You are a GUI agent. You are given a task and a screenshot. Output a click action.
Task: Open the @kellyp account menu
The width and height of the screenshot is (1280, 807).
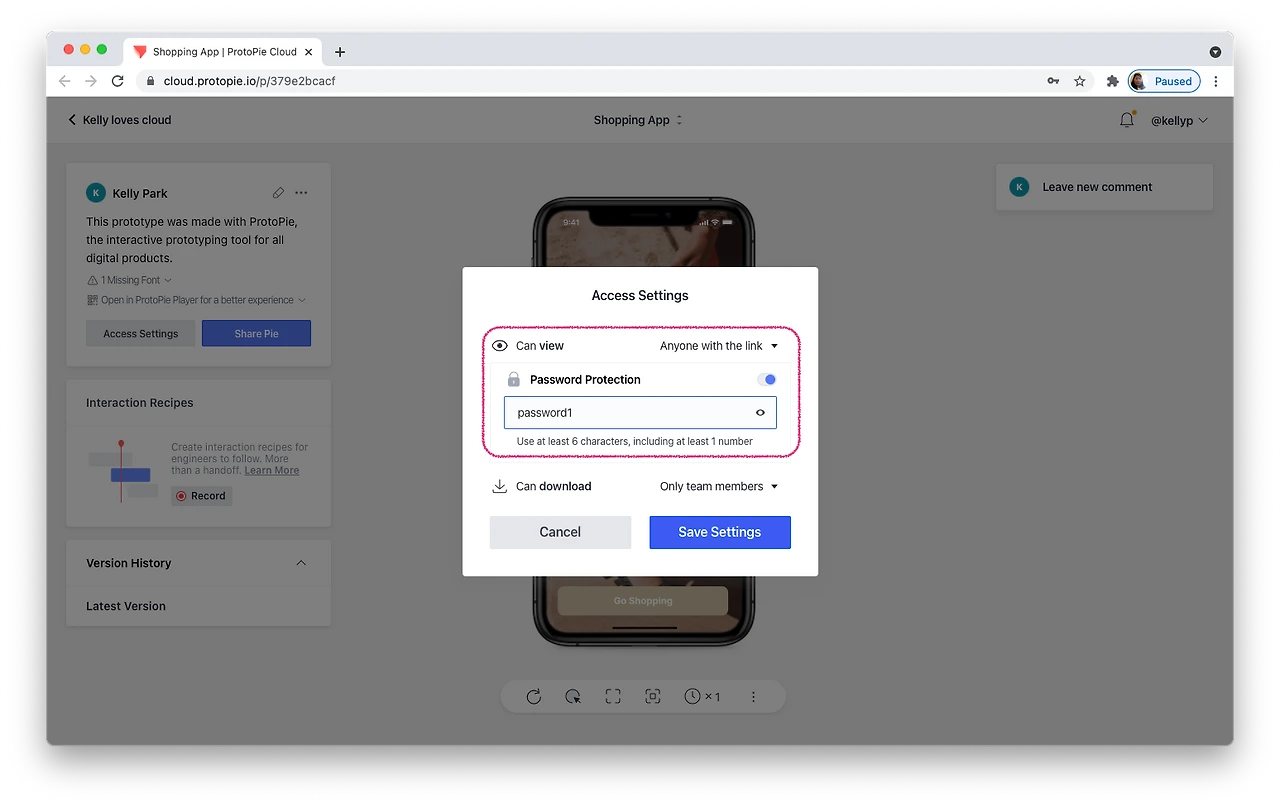coord(1179,120)
